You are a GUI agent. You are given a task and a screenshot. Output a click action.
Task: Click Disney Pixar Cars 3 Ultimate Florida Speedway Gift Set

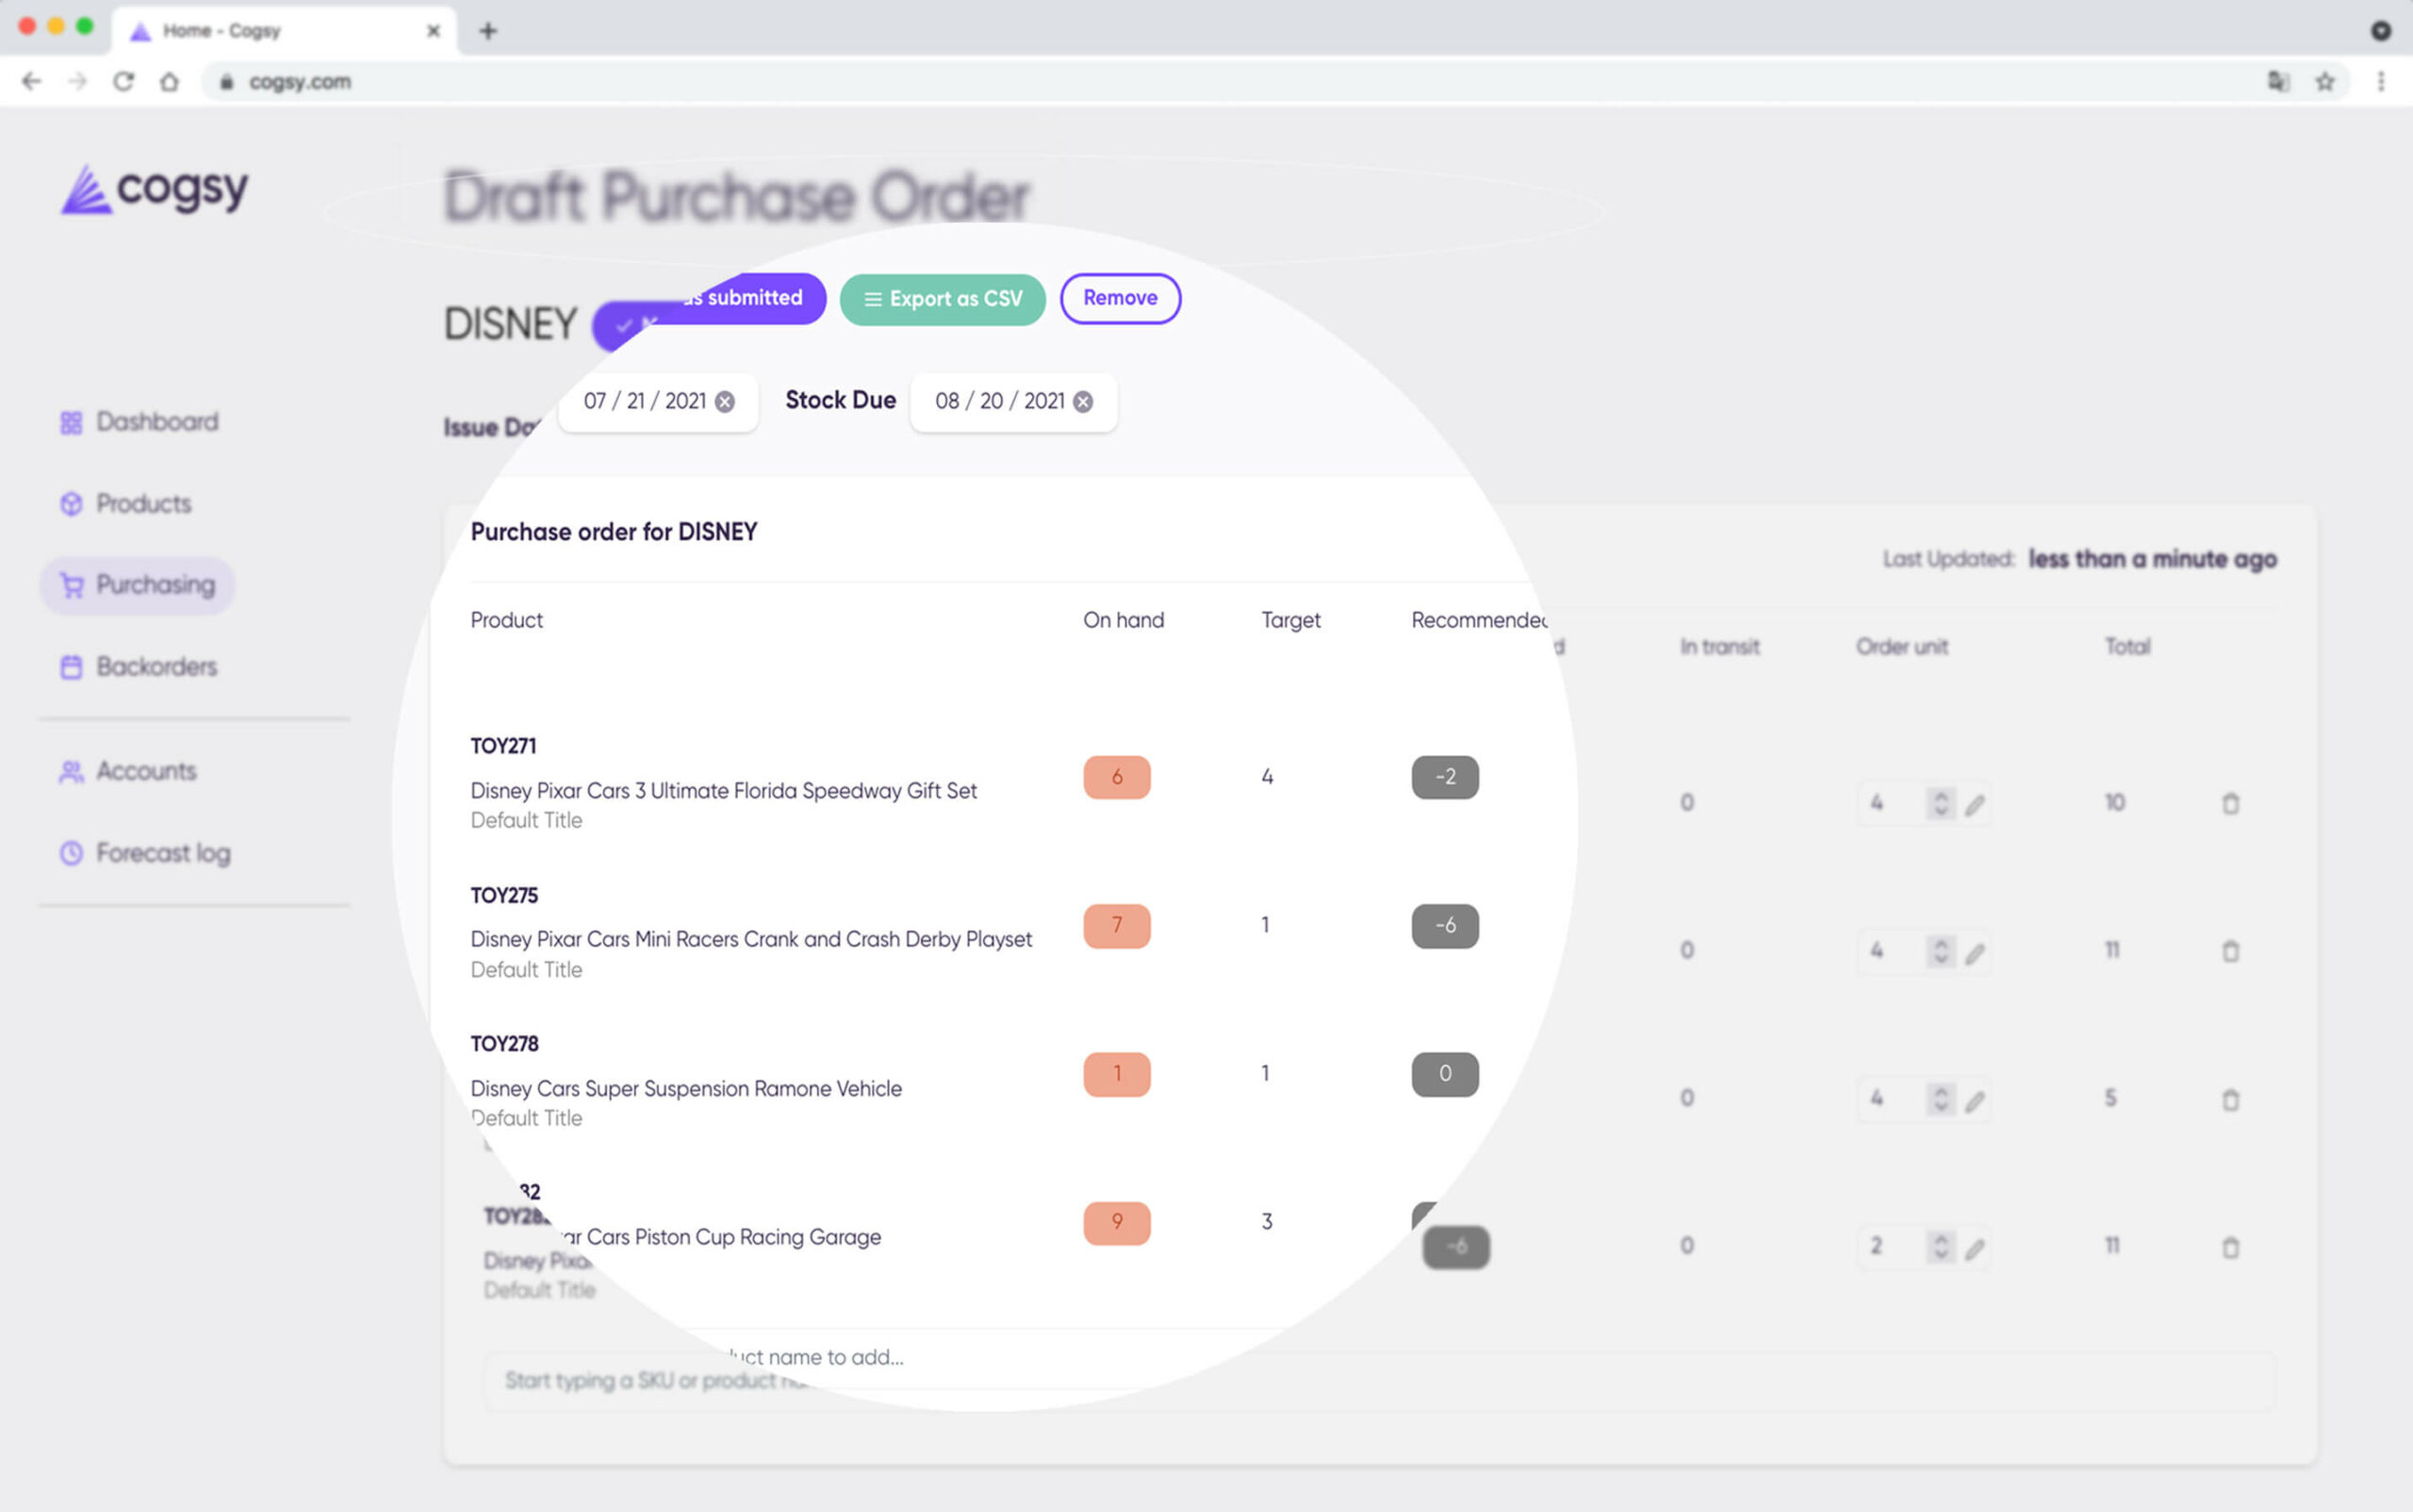(x=723, y=791)
